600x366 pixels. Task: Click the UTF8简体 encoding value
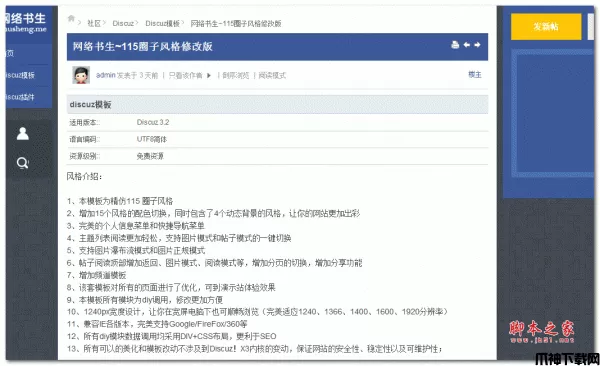tap(152, 139)
